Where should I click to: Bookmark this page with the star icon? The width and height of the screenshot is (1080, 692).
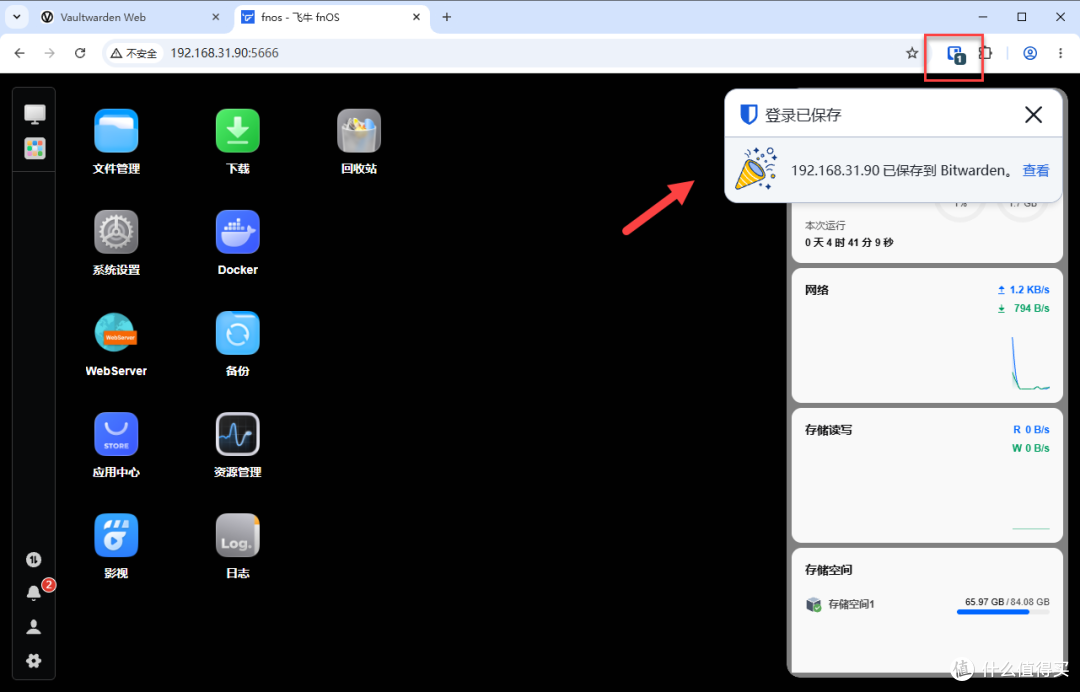(x=912, y=53)
